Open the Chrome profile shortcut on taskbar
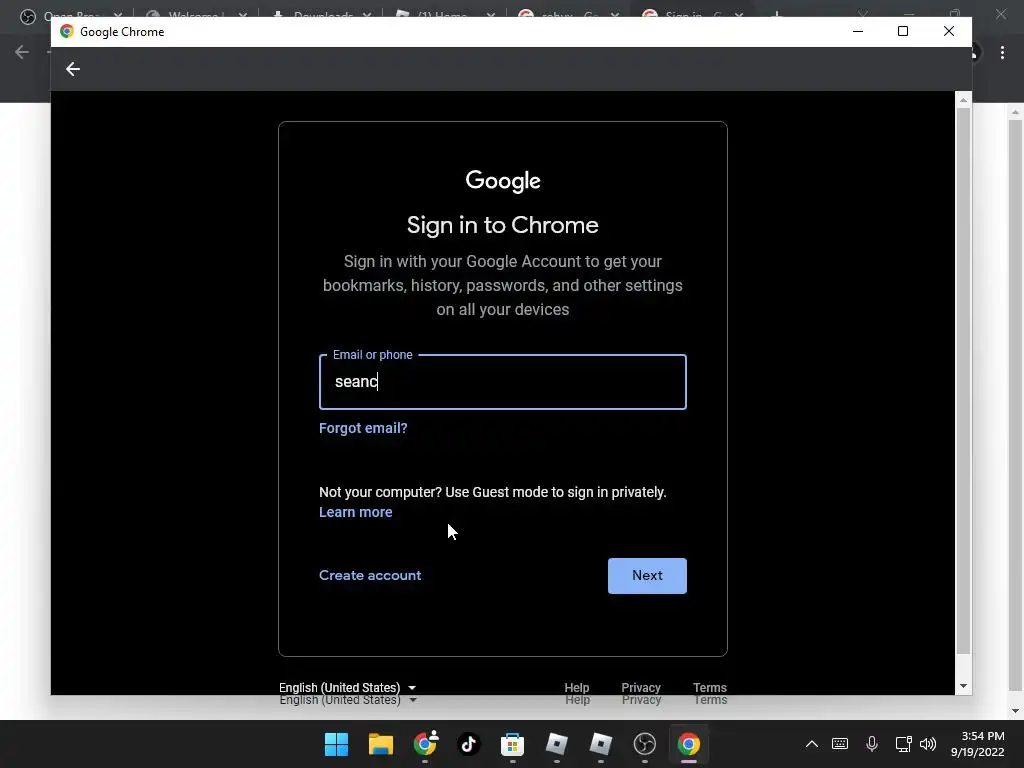Screen dimensions: 1024x768 tap(425, 744)
